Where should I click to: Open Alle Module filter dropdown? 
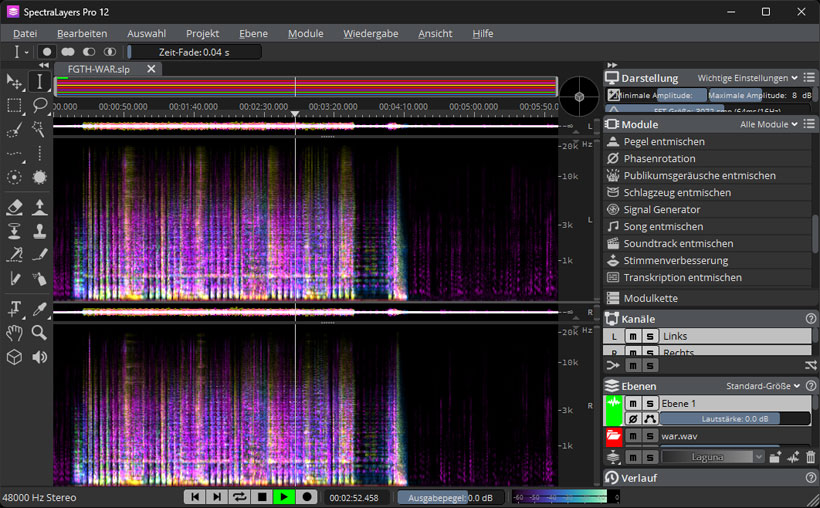769,125
